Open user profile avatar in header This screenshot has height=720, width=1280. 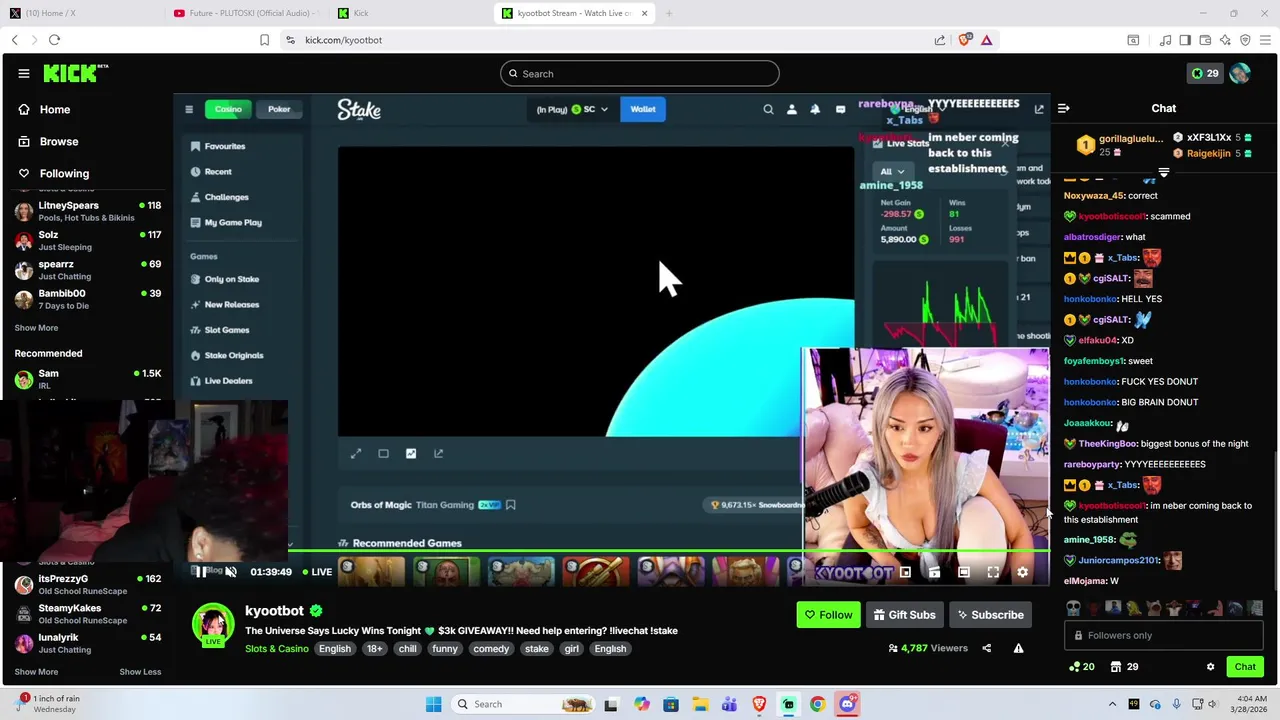1240,73
